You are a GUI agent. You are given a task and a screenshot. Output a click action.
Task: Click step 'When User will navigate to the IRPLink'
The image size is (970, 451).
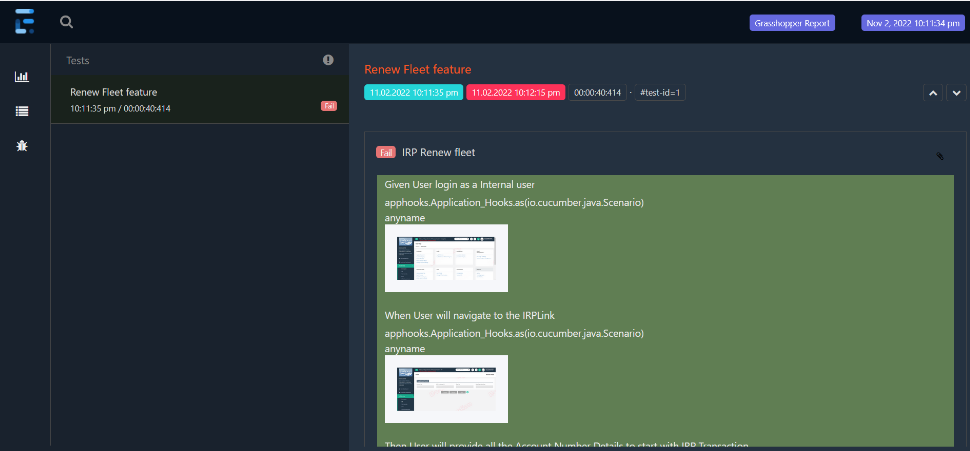470,316
